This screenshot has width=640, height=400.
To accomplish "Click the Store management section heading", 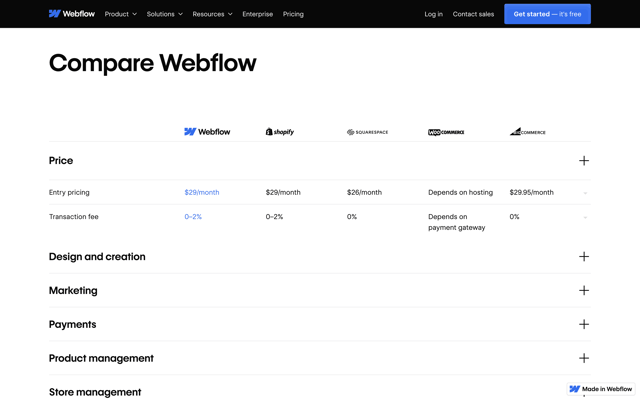I will [x=95, y=392].
